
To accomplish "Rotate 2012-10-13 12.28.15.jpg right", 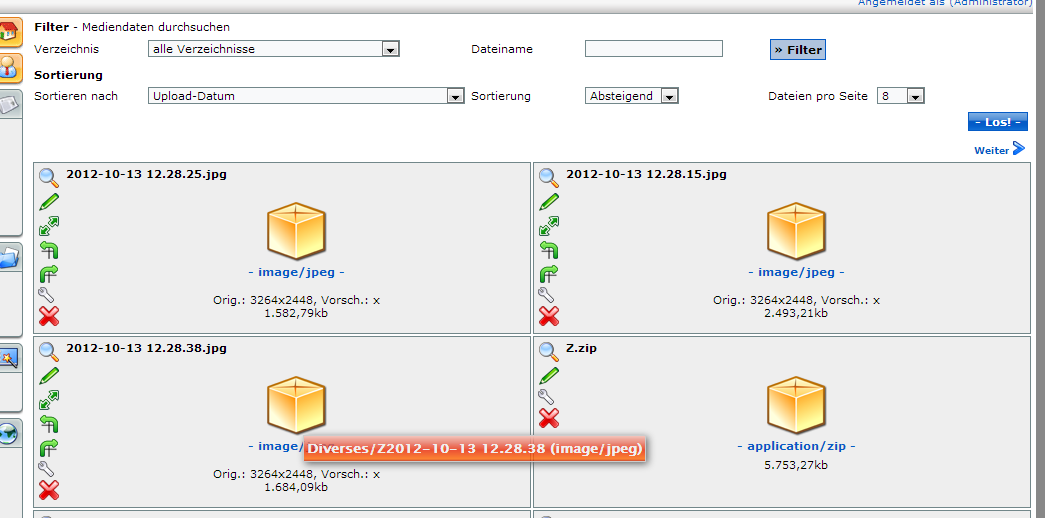I will coord(548,273).
